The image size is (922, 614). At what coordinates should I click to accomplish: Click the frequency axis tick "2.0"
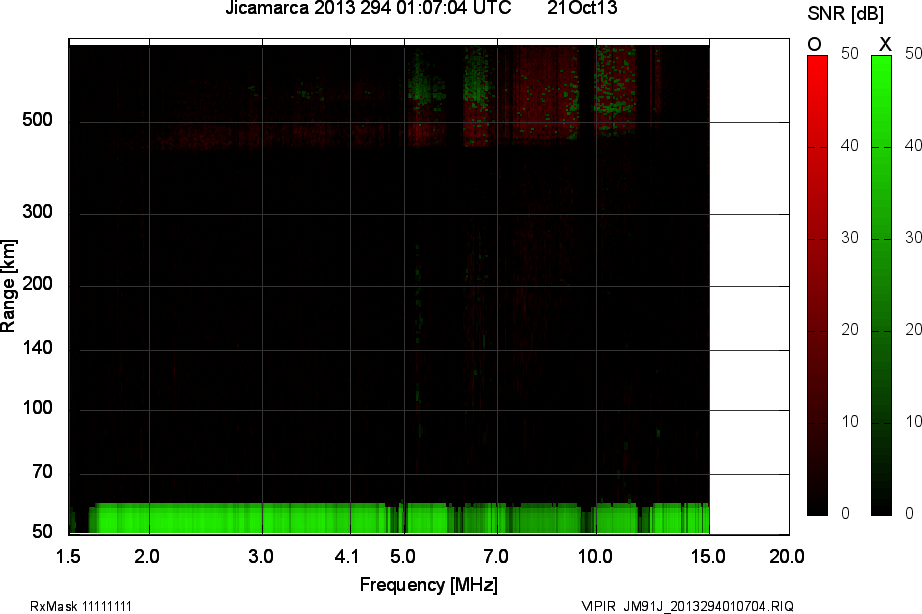[x=146, y=556]
